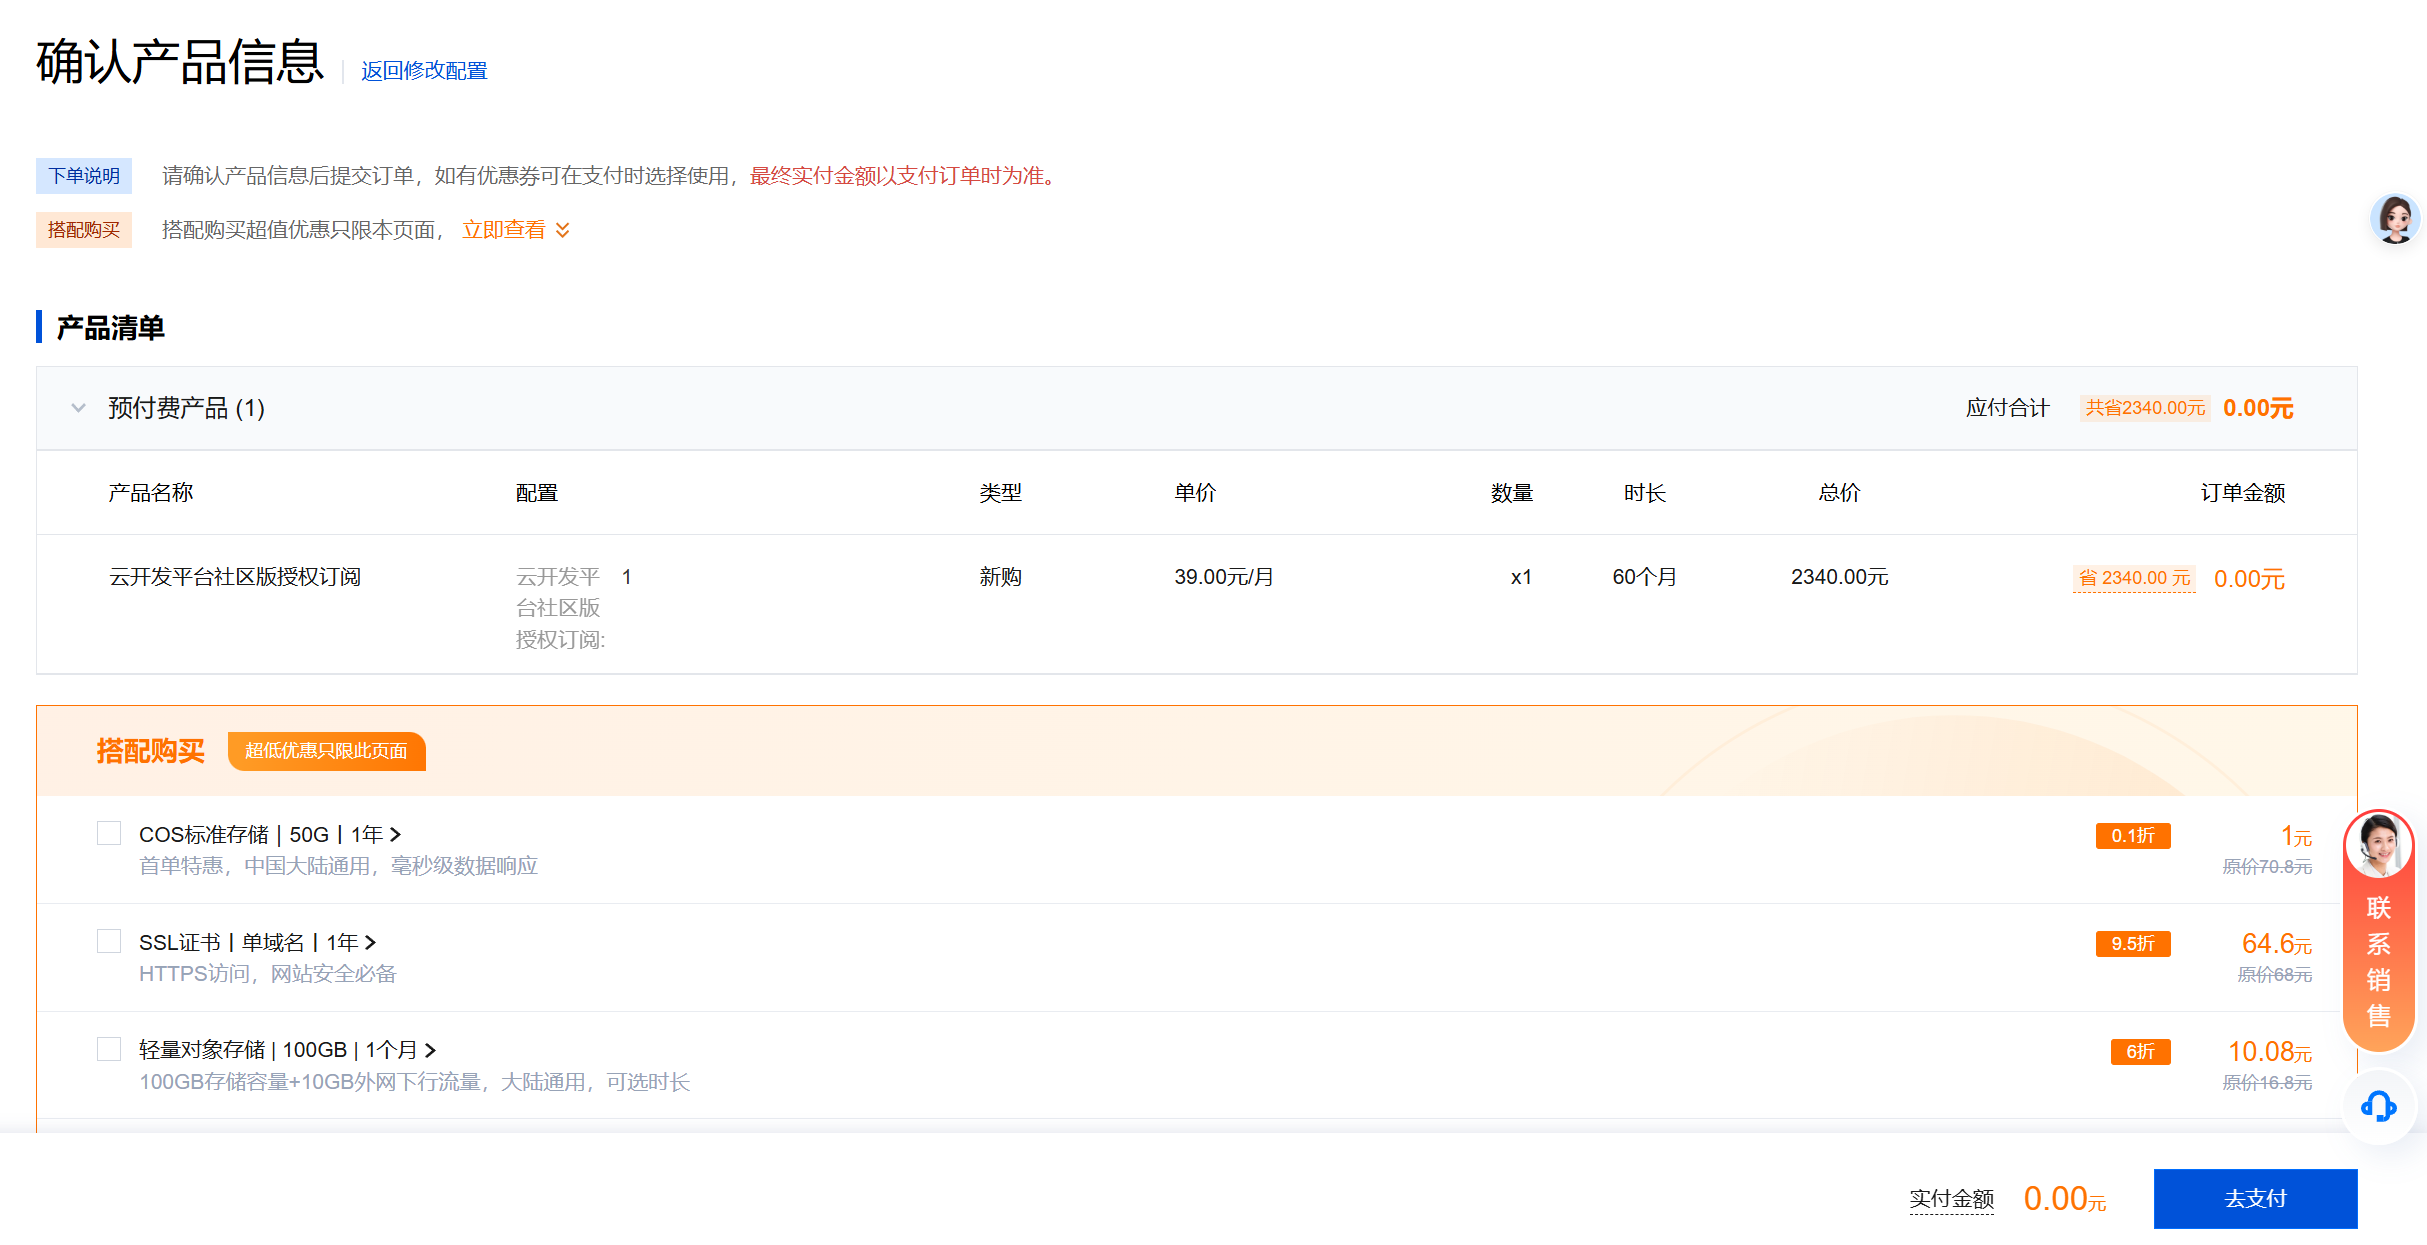Screen dimensions: 2427x1245
Task: Click the virtual assistant avatar icon
Action: click(2394, 219)
